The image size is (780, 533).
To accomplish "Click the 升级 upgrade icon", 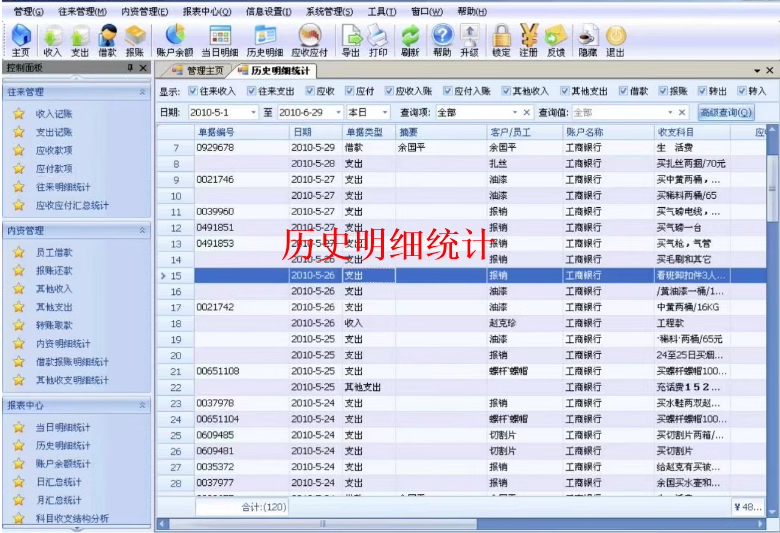I will click(x=469, y=40).
